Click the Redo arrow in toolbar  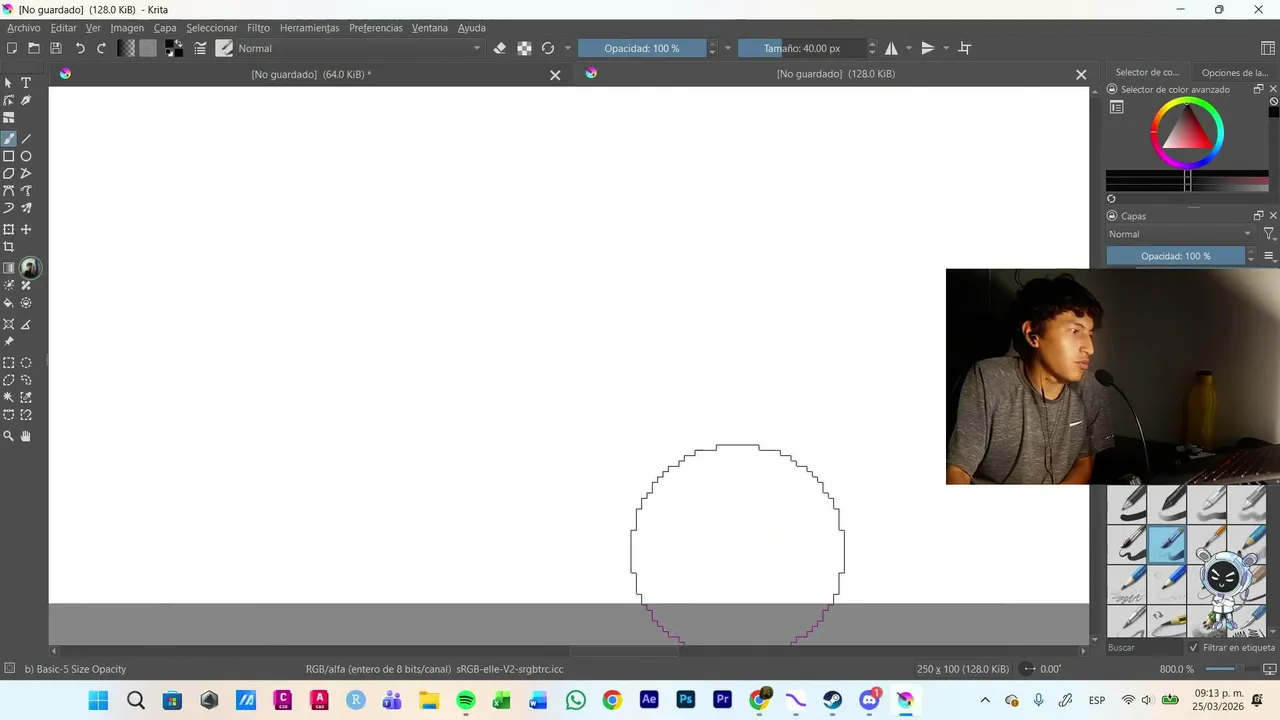tap(101, 48)
